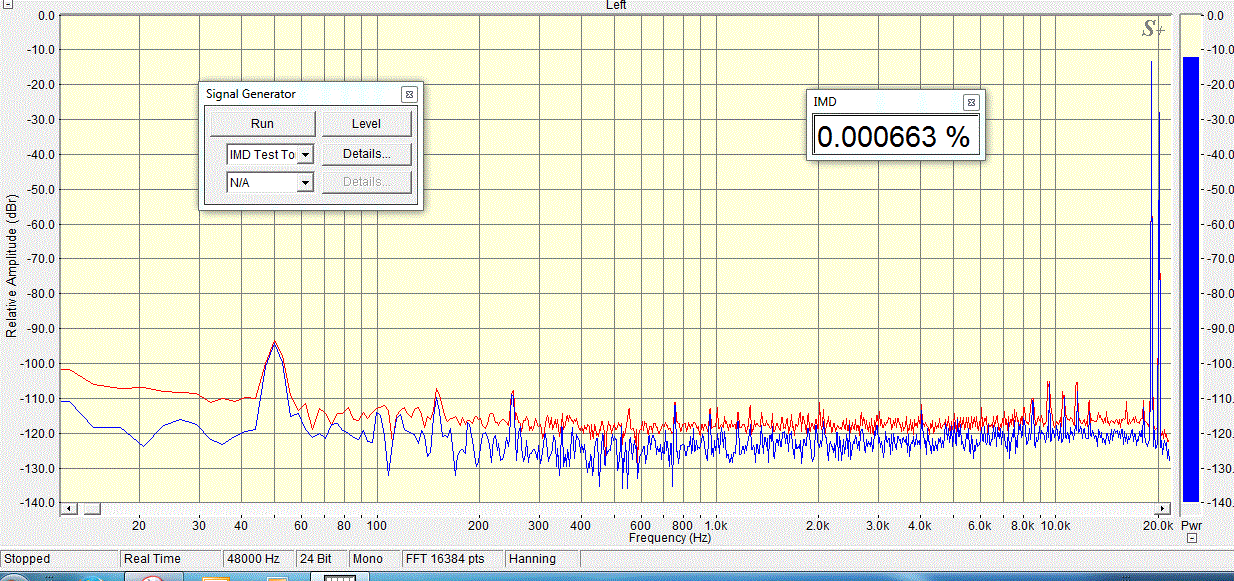Click the IMD value 0.000663 %
Viewport: 1234px width, 581px height.
894,136
